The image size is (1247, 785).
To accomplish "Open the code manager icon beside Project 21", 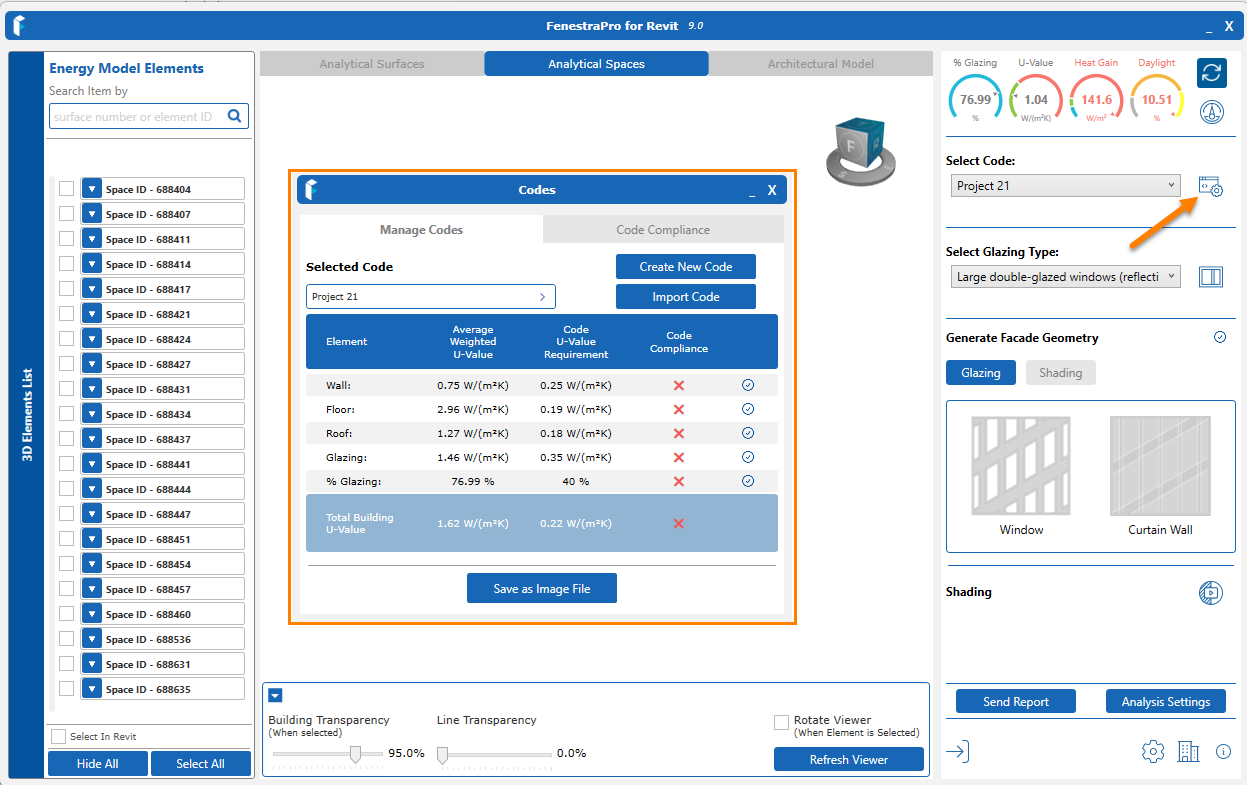I will [x=1210, y=187].
